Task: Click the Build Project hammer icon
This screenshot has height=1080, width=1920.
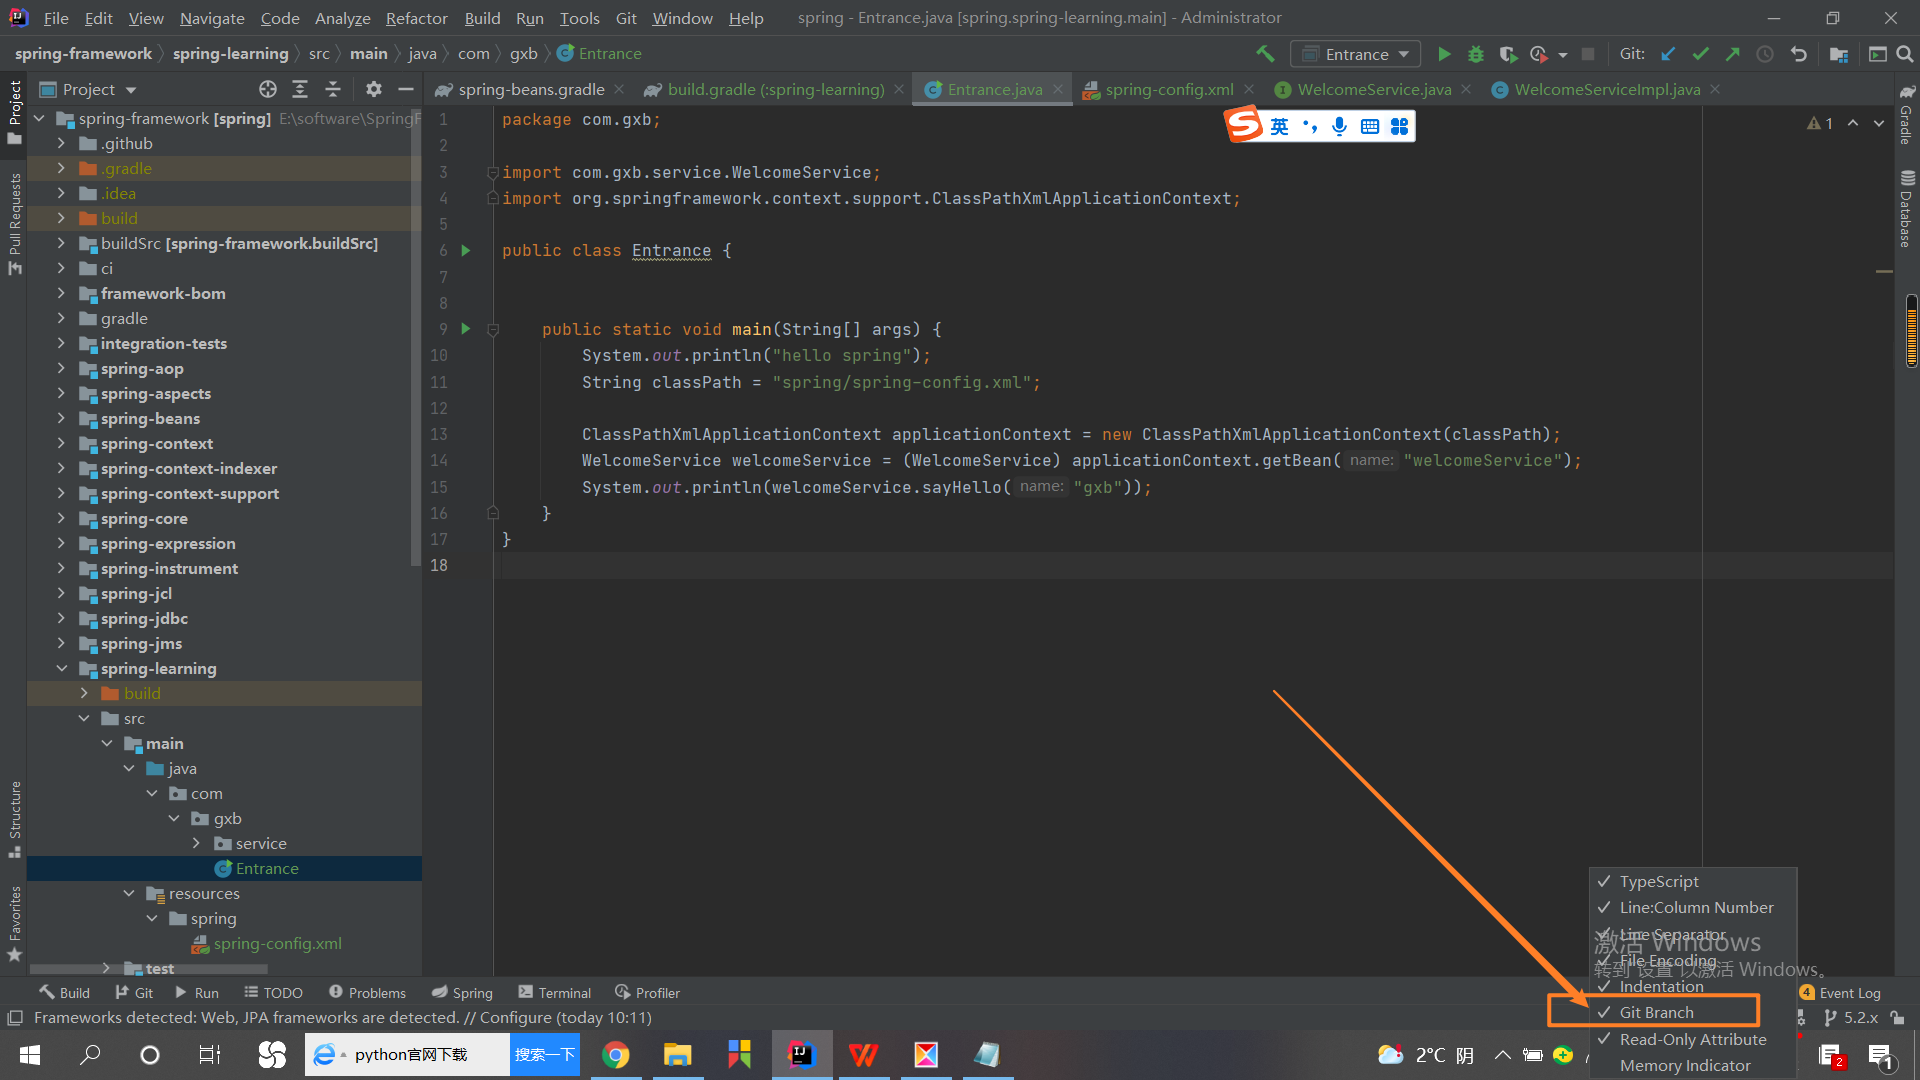Action: 1265,54
